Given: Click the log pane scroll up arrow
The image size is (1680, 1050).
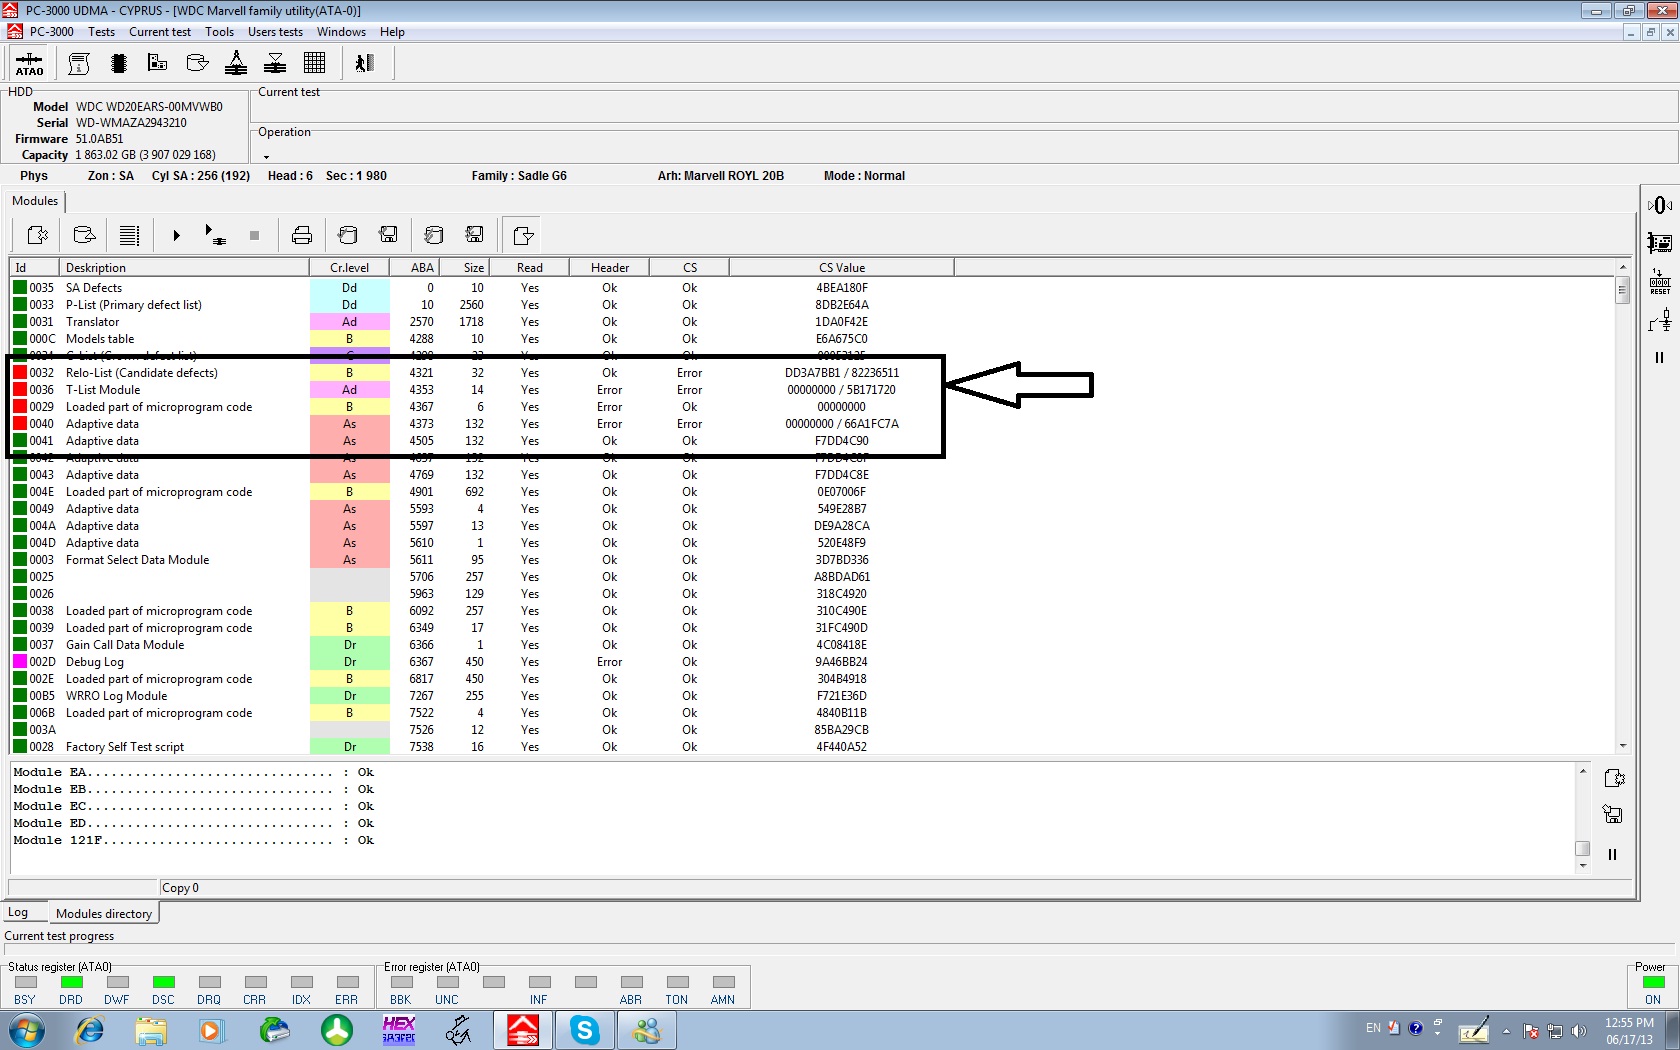Looking at the screenshot, I should click(x=1582, y=771).
